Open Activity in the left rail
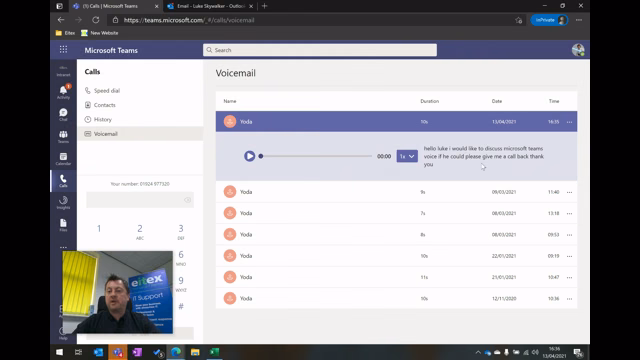Image resolution: width=640 pixels, height=360 pixels. click(63, 92)
